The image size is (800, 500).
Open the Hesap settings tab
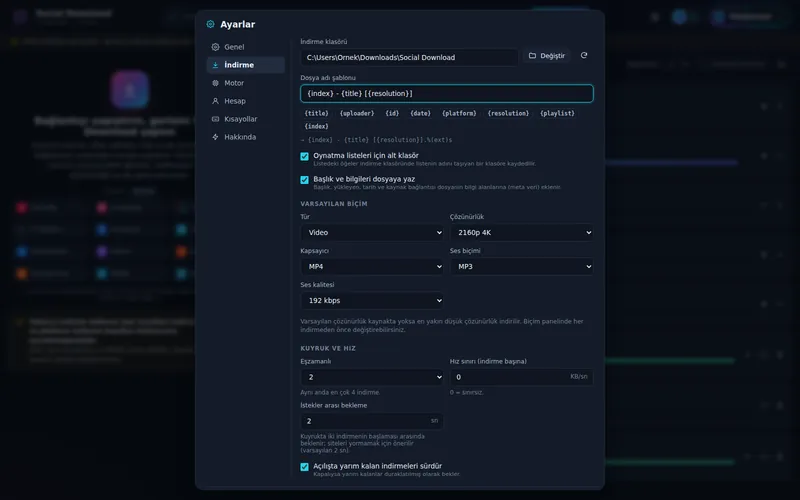coord(245,101)
